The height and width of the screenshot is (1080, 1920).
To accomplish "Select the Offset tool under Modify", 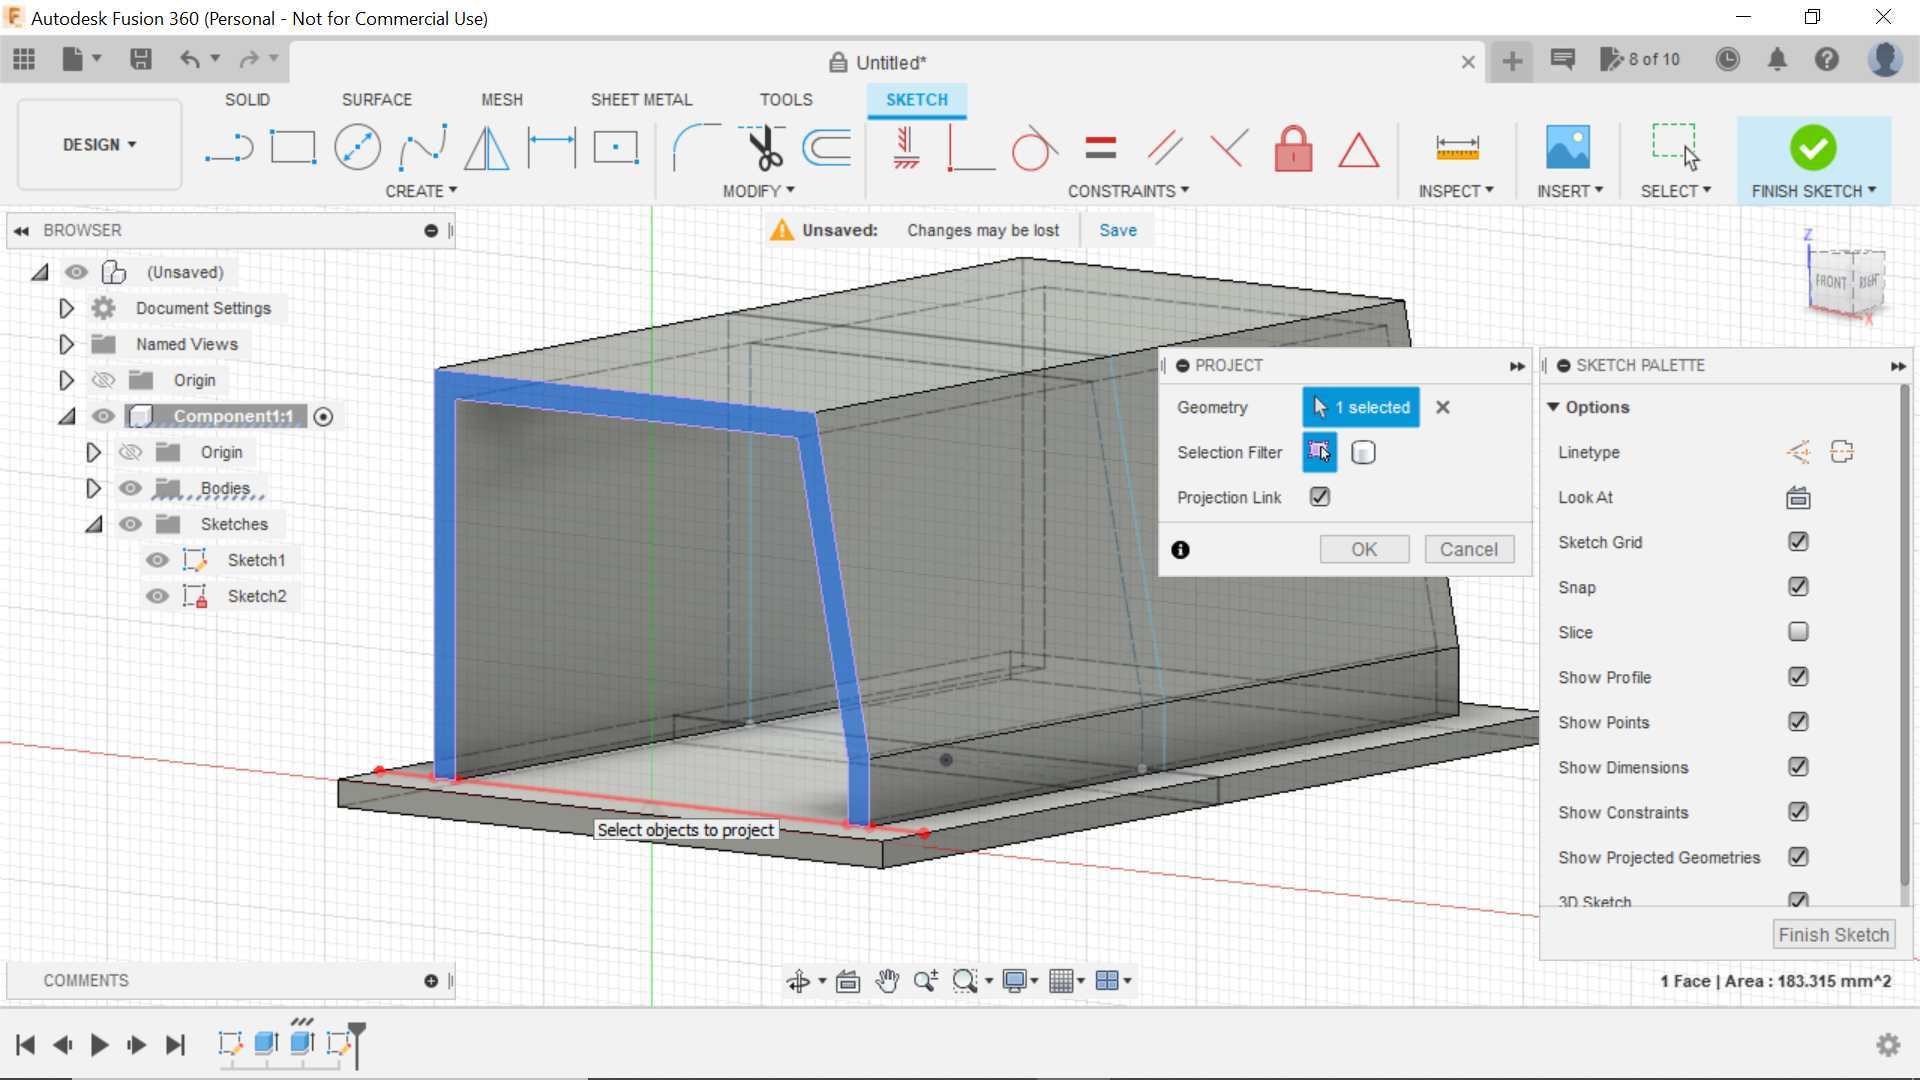I will [x=826, y=147].
